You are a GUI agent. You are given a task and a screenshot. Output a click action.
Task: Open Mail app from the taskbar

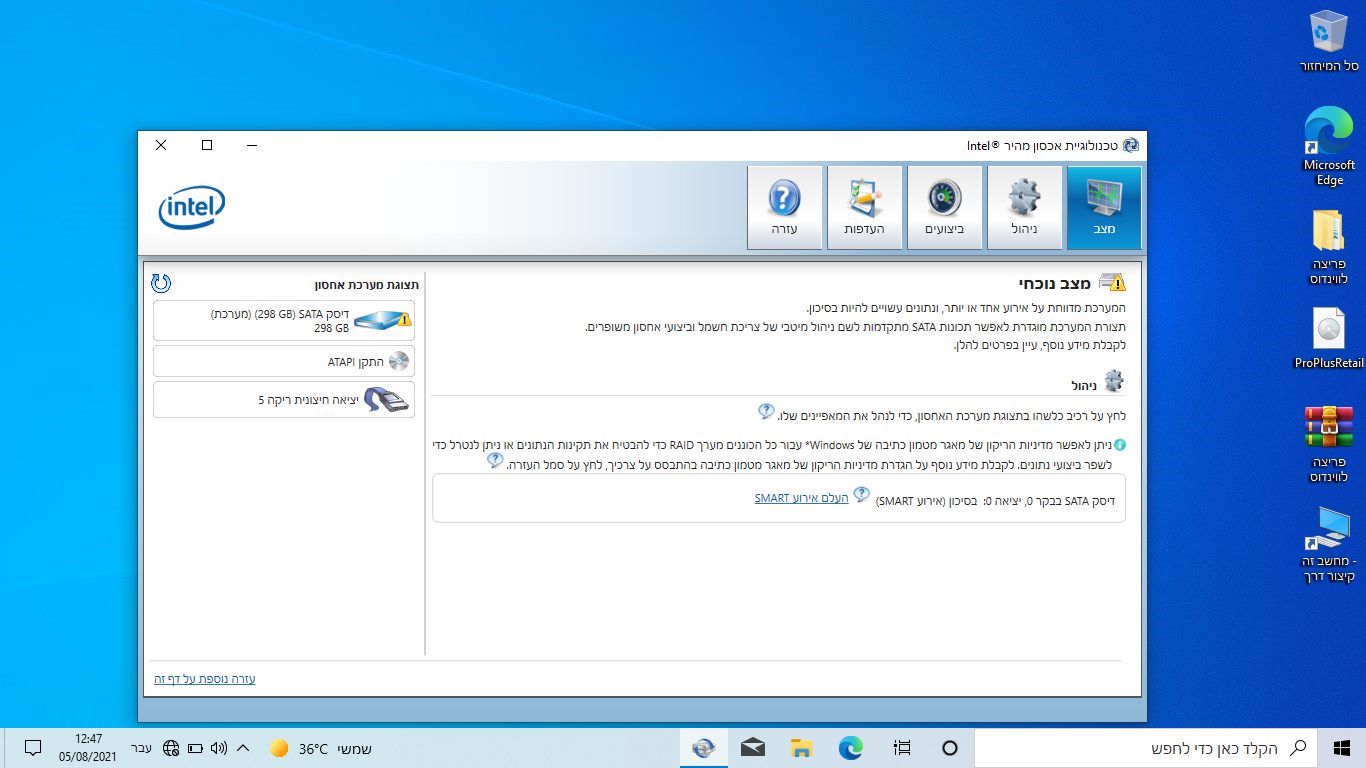(752, 748)
